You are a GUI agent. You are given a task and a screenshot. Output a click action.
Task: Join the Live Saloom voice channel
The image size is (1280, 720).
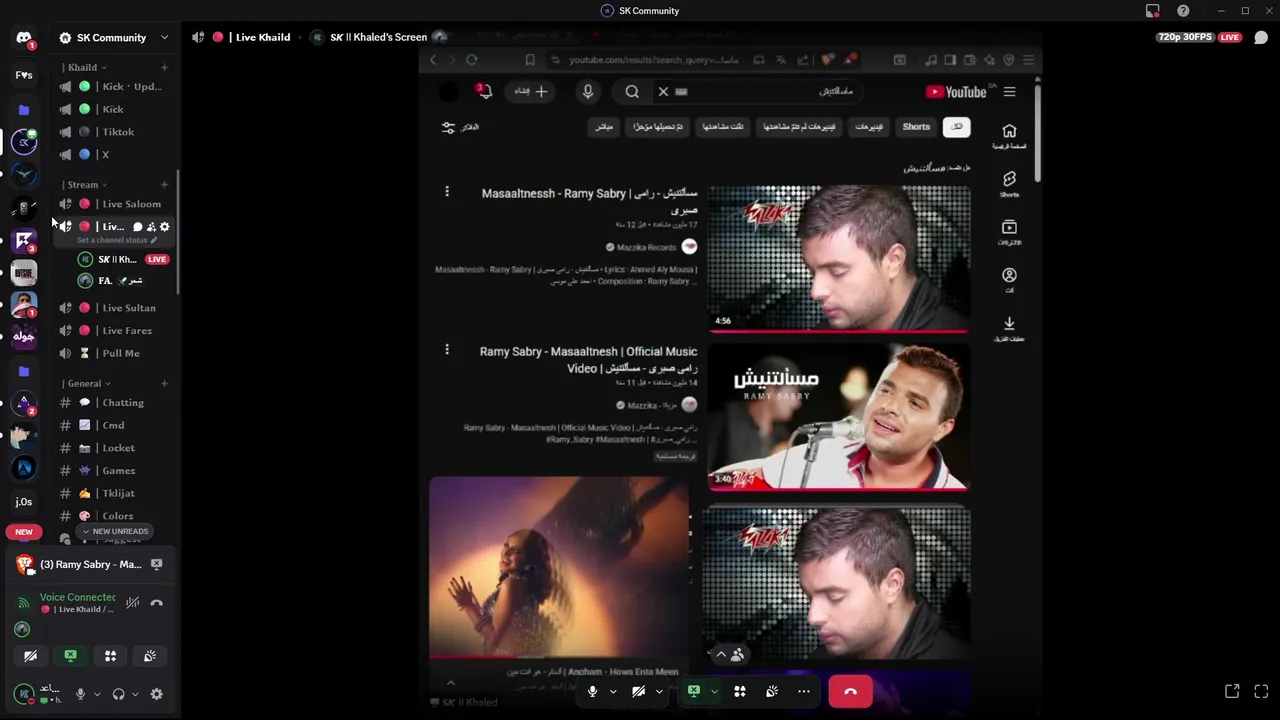pos(114,204)
